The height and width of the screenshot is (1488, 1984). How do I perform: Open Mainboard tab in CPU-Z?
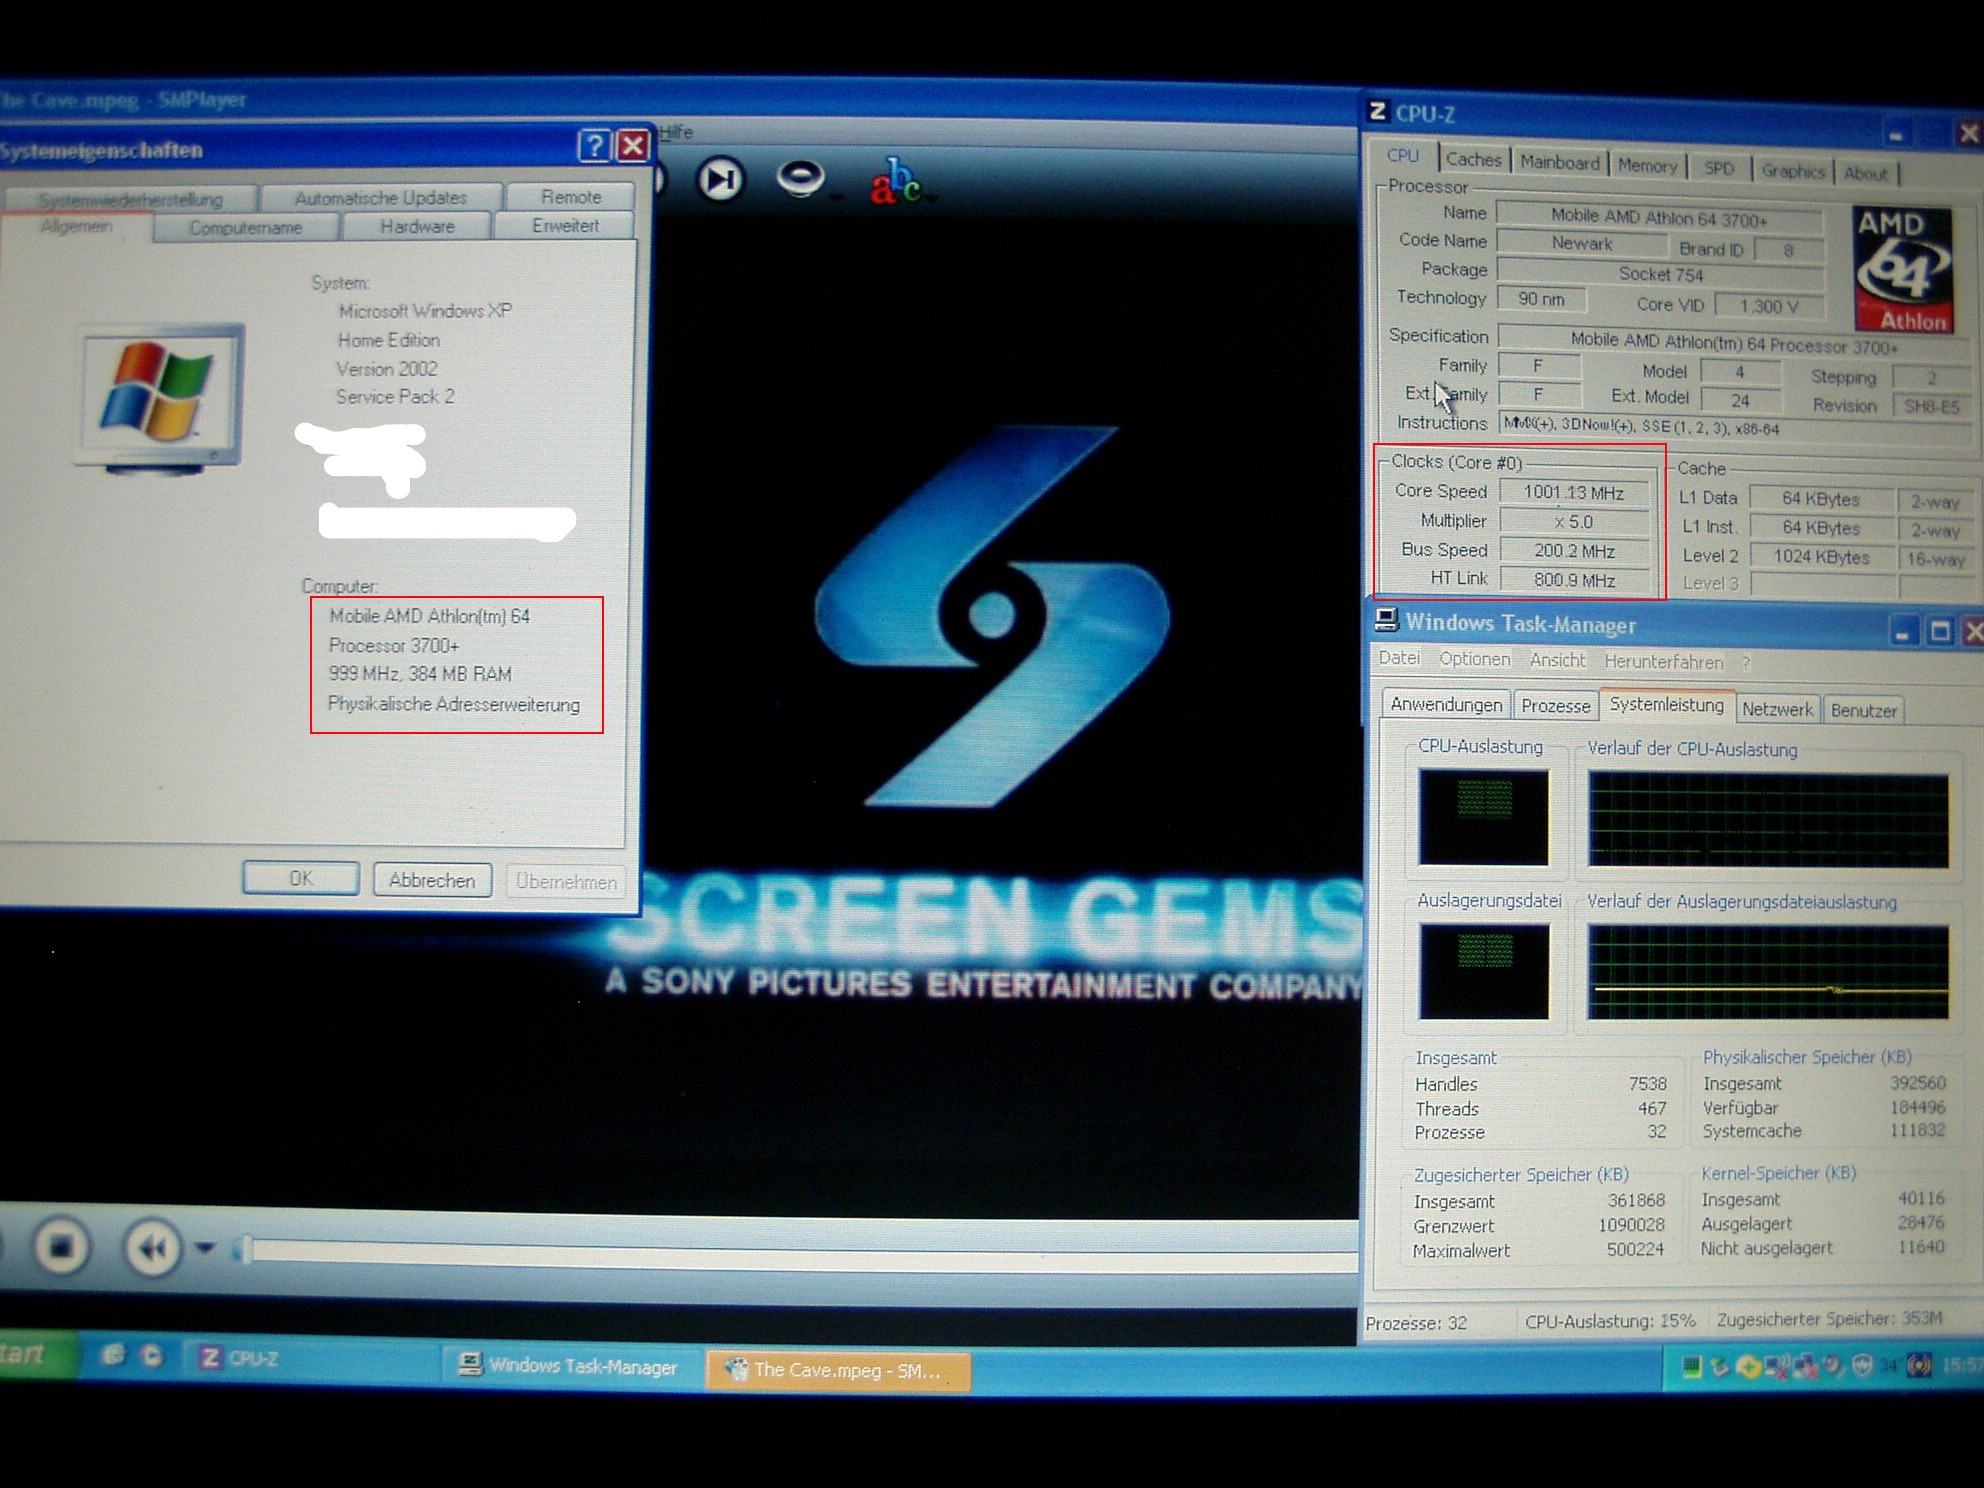point(1559,162)
